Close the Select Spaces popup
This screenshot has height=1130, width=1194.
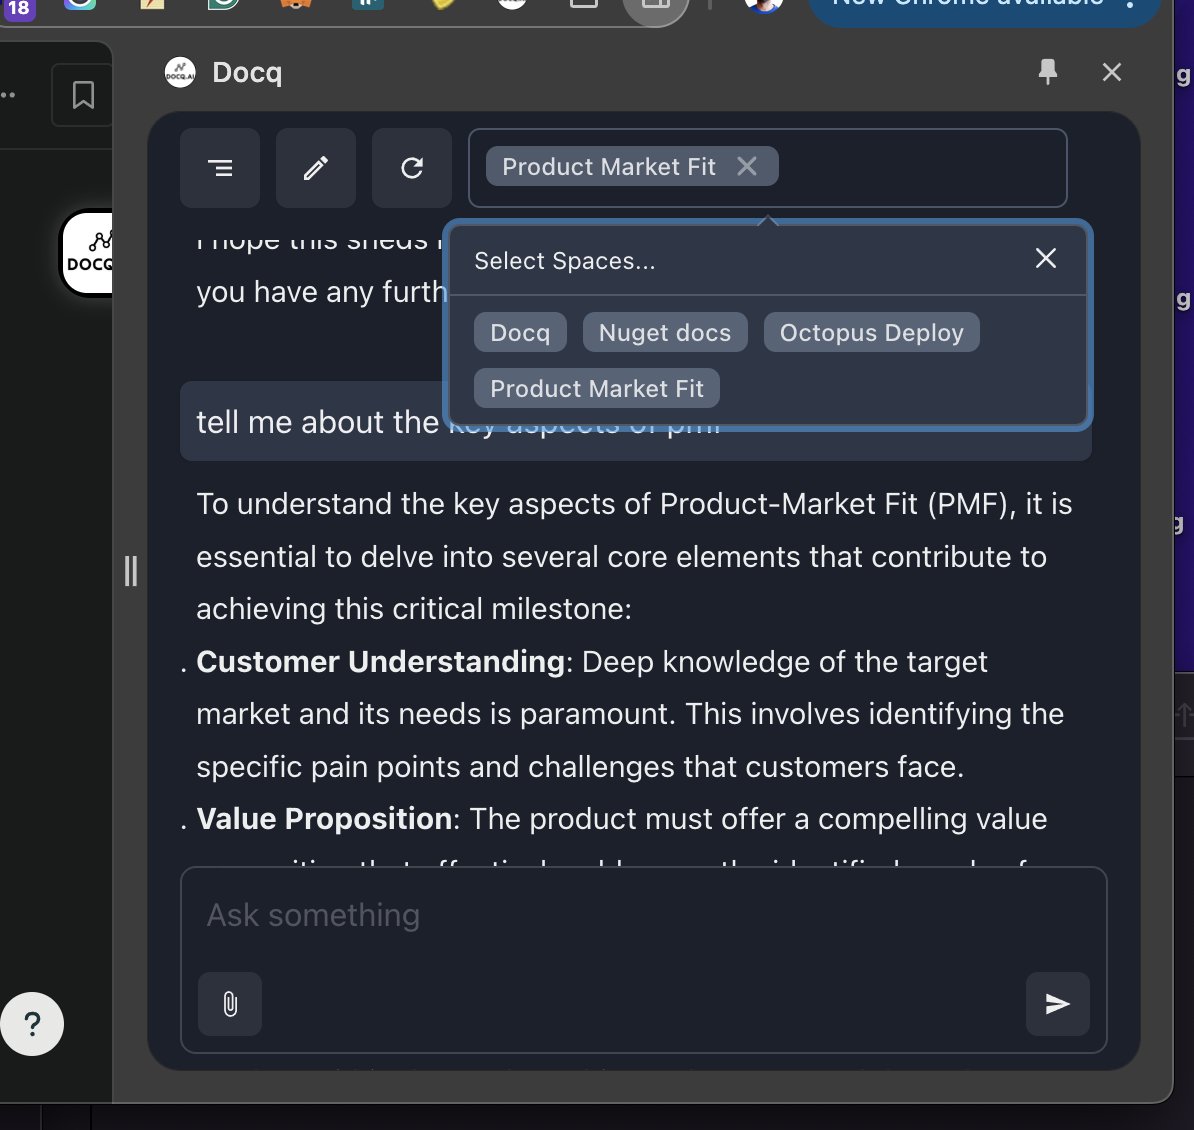[1046, 258]
